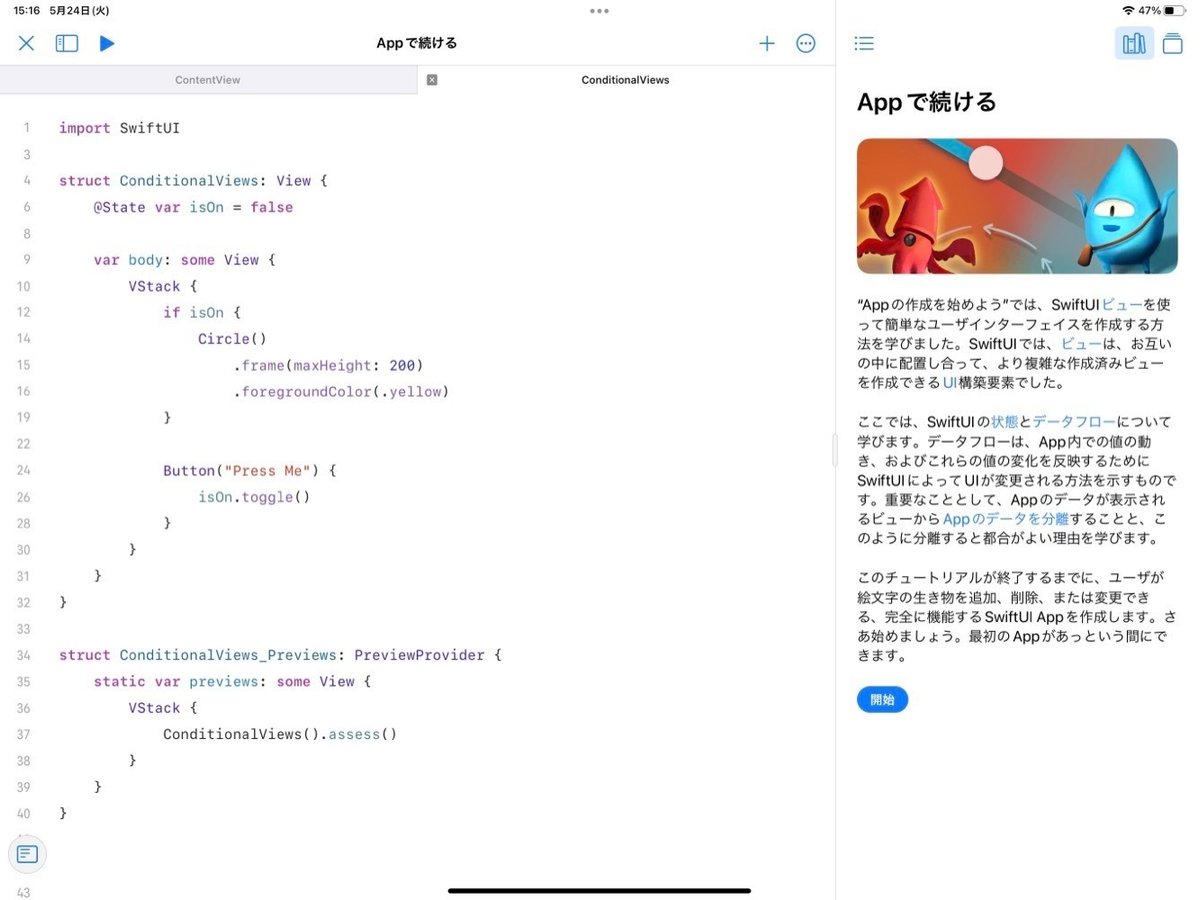Add new item with plus icon
The width and height of the screenshot is (1200, 900).
pos(767,43)
